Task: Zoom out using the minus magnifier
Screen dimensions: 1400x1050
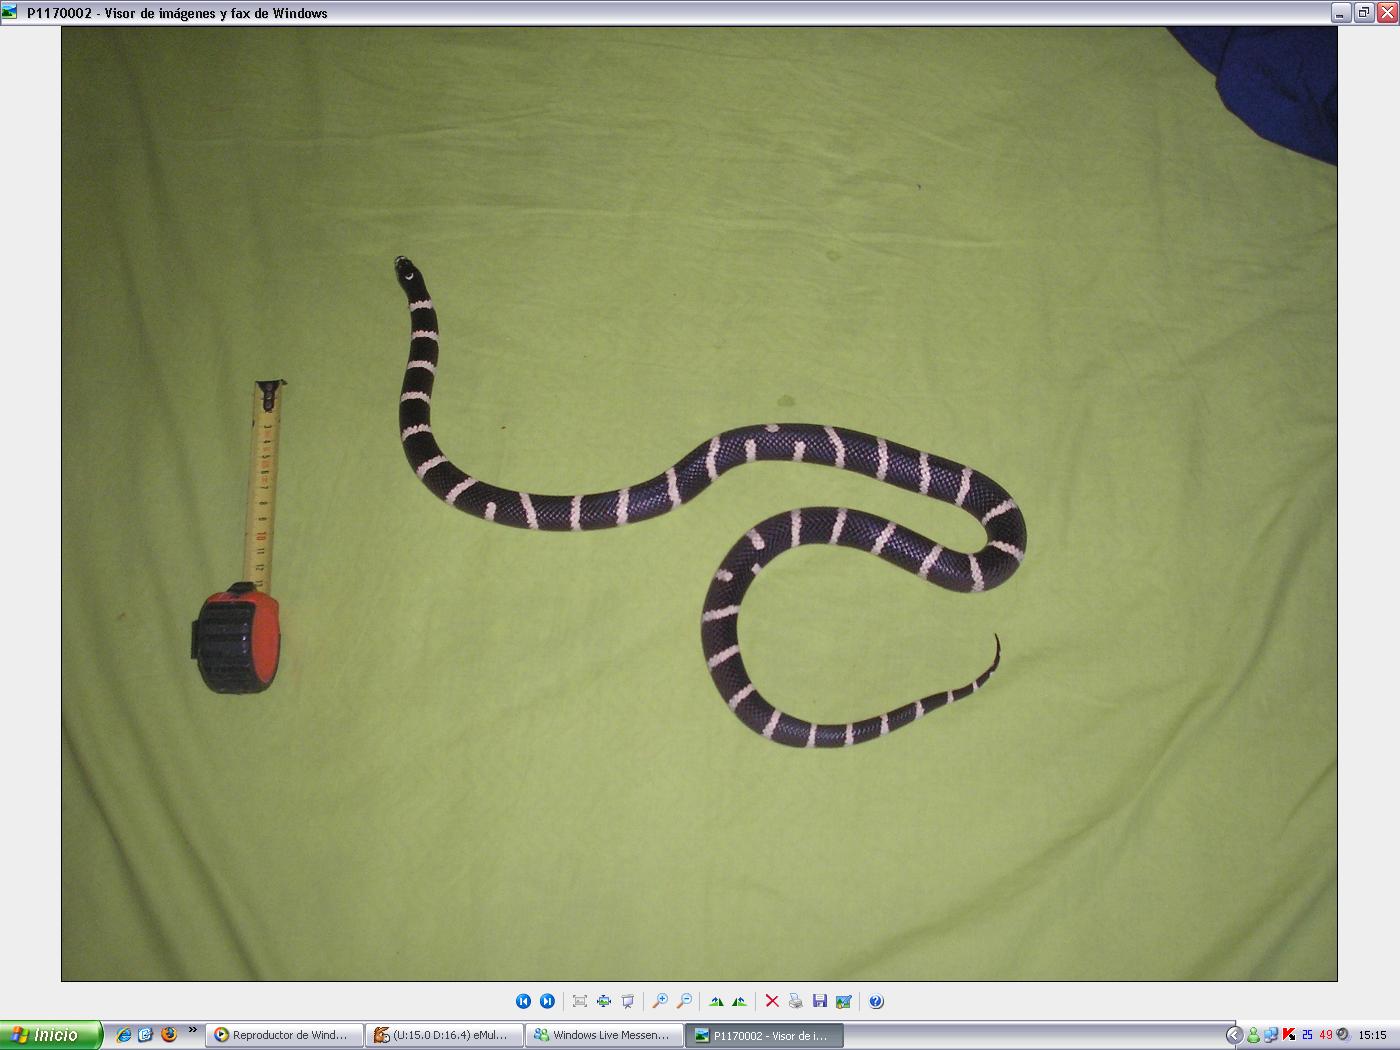Action: tap(684, 1001)
